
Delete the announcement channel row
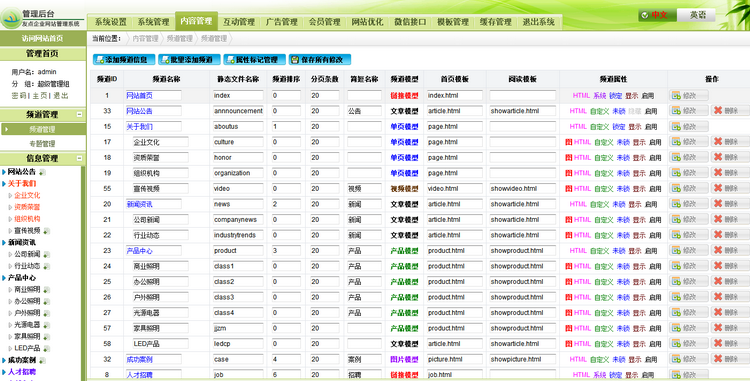pos(729,110)
